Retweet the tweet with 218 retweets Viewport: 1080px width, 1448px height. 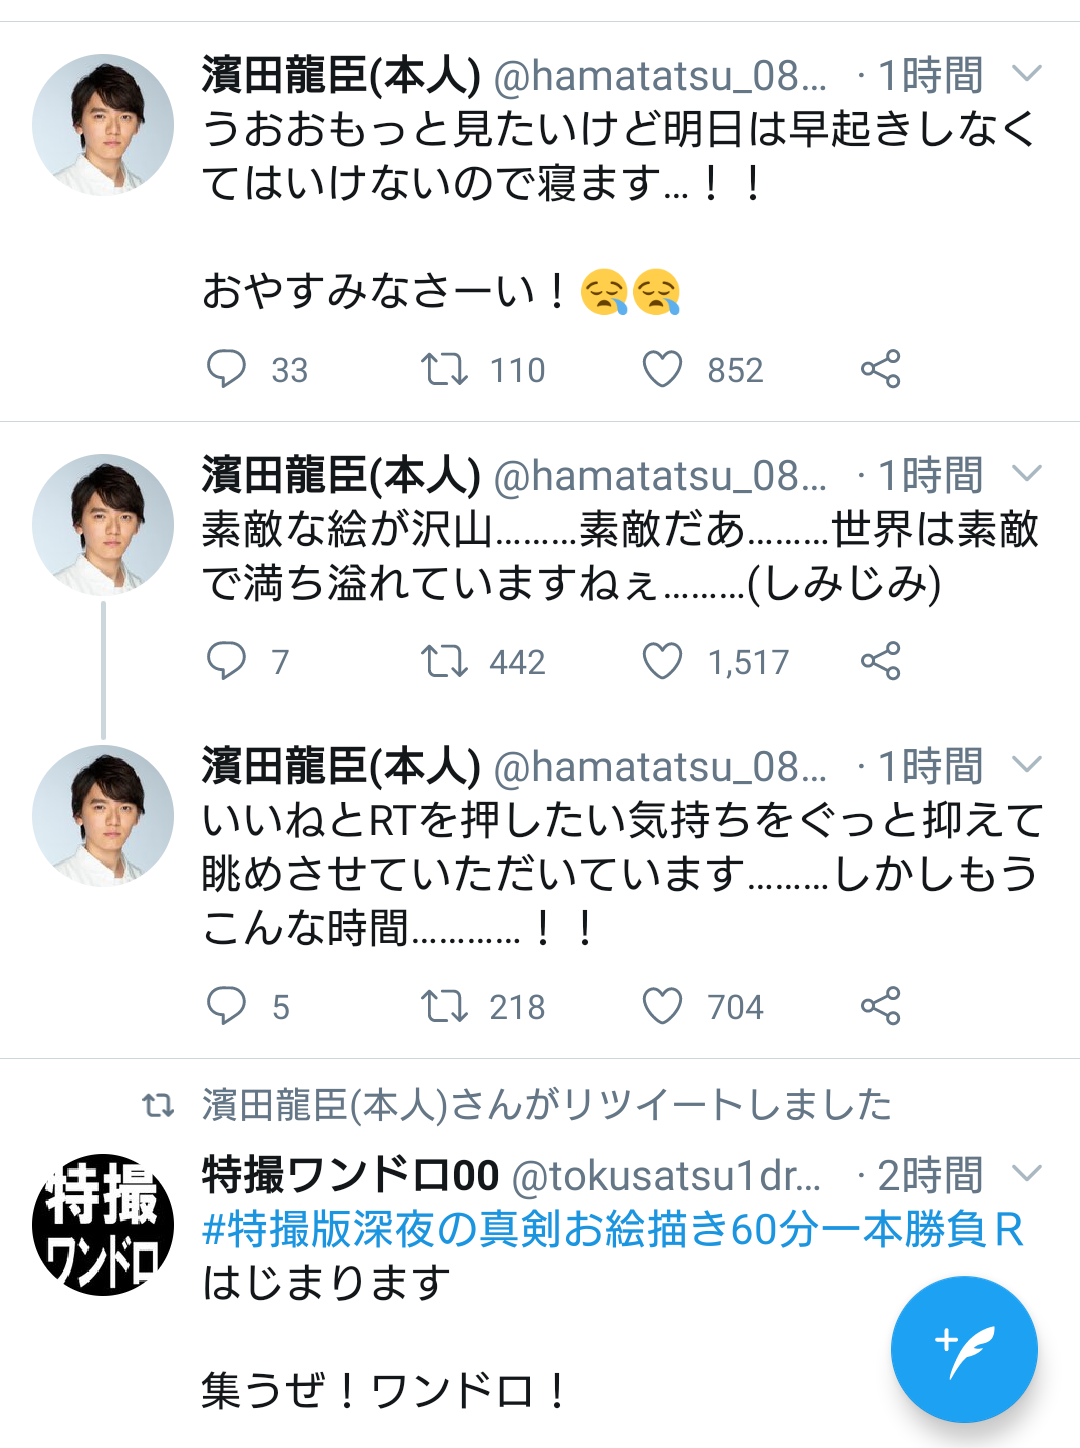pos(444,1006)
